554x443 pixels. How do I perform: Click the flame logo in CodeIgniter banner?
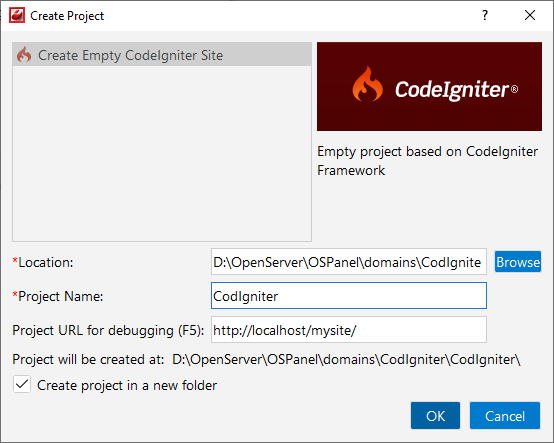pyautogui.click(x=367, y=84)
